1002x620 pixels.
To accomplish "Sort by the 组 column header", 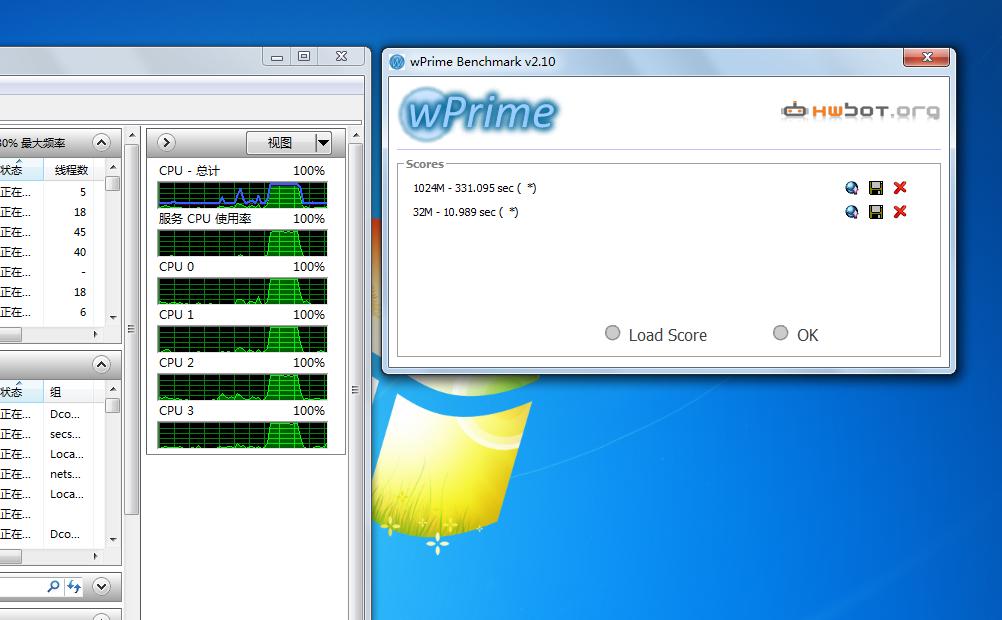I will 70,392.
